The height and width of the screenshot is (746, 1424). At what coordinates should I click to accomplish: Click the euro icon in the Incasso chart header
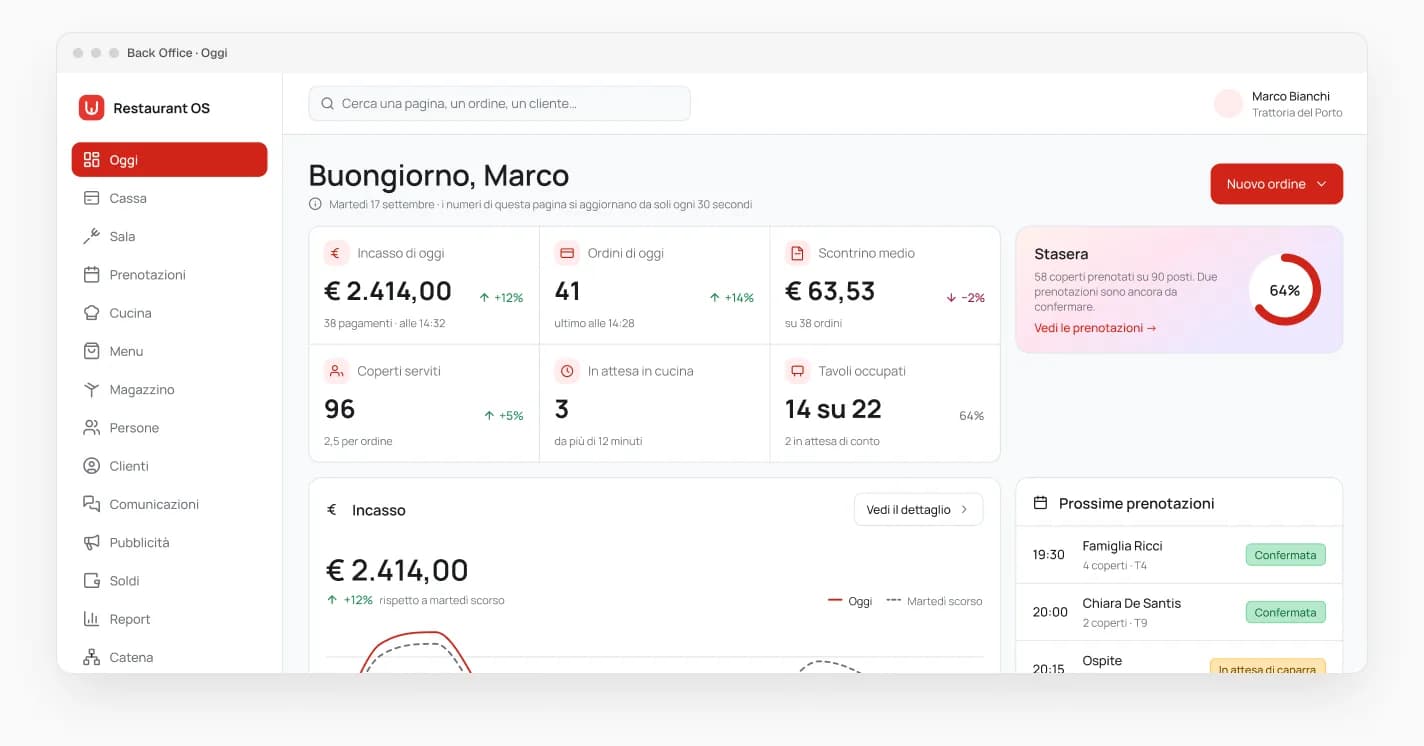[x=332, y=510]
